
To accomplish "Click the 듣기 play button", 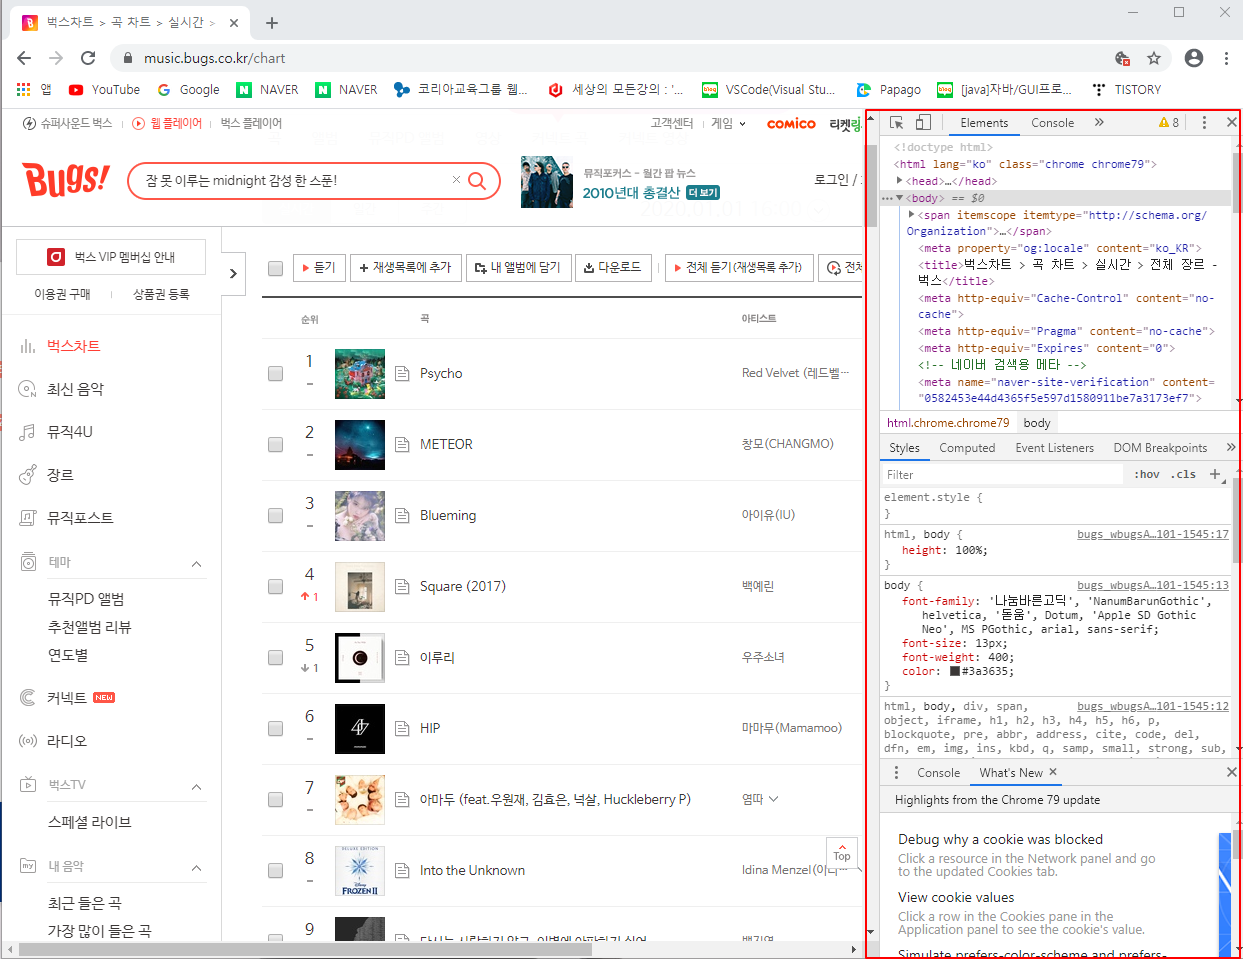I will click(x=319, y=268).
